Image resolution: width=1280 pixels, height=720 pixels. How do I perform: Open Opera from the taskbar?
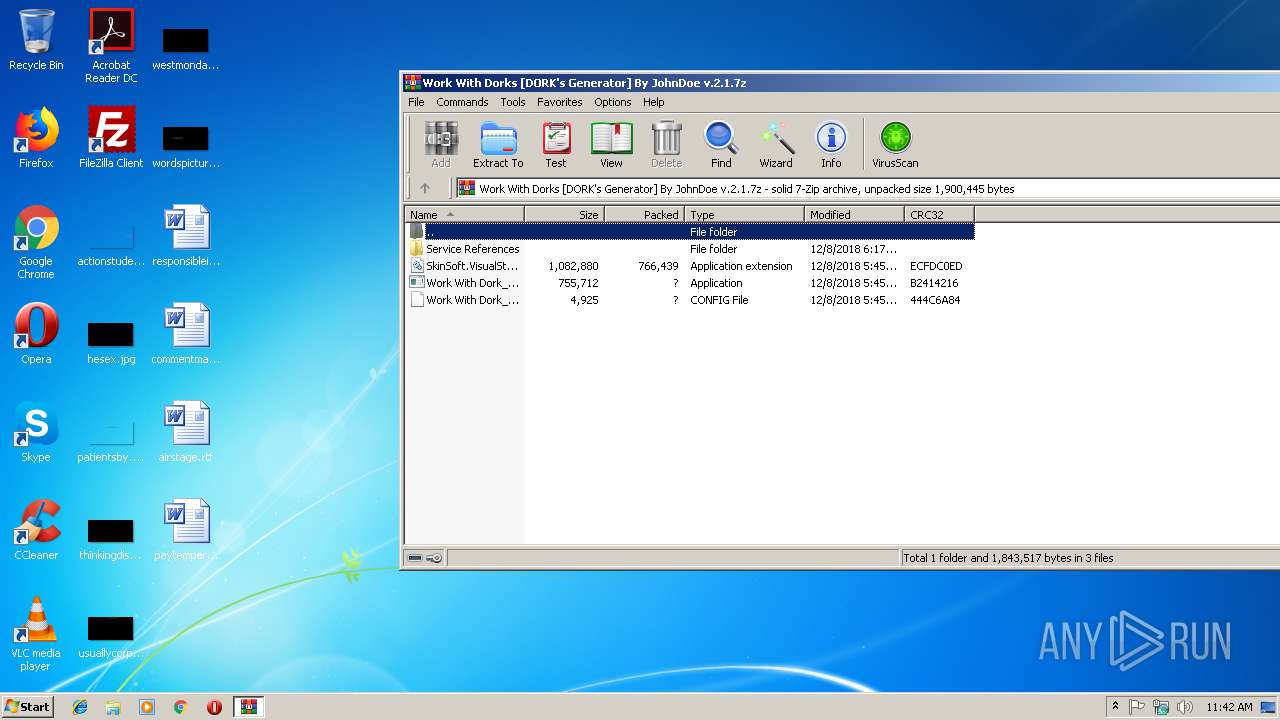coord(214,707)
